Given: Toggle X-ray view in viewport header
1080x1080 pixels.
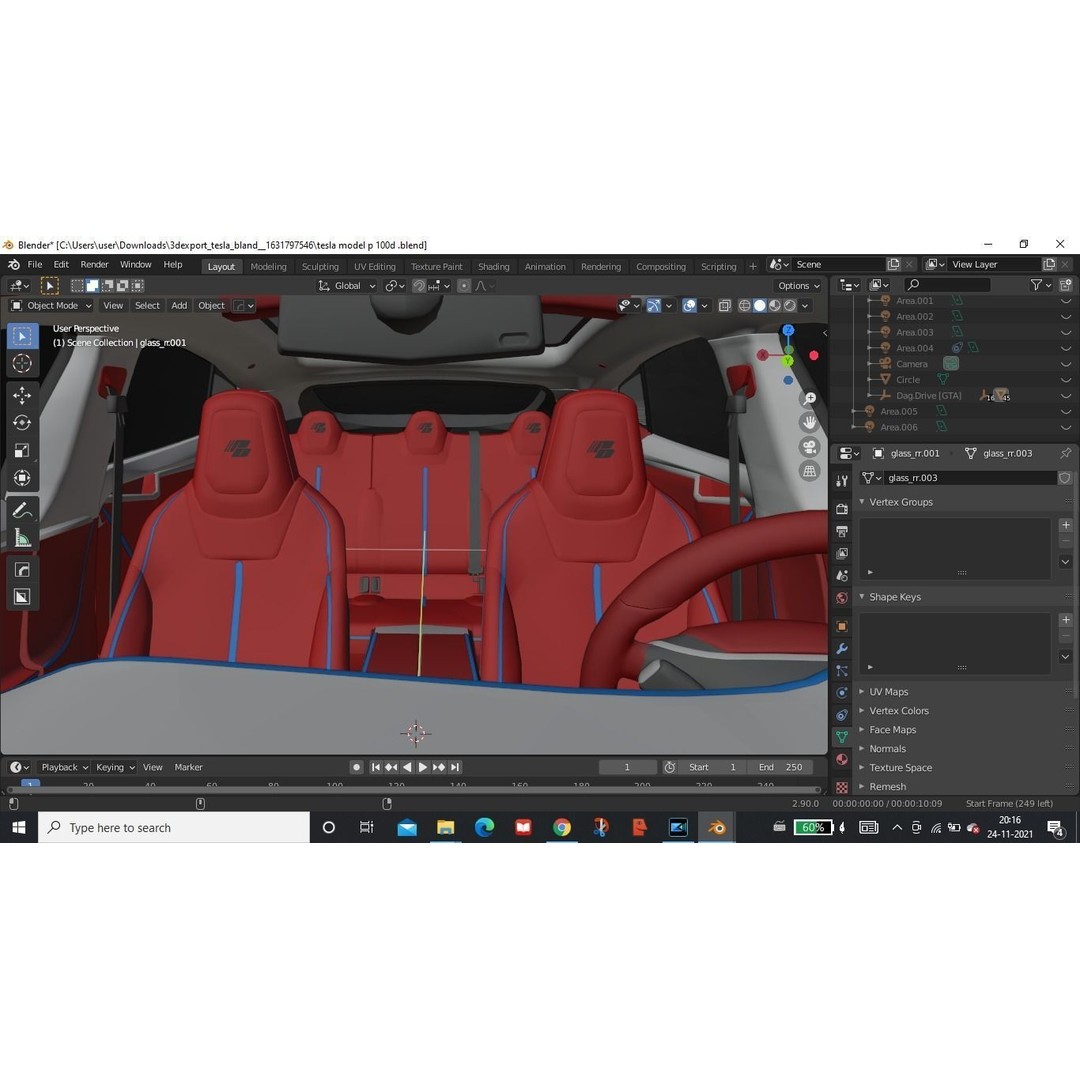Looking at the screenshot, I should (724, 305).
